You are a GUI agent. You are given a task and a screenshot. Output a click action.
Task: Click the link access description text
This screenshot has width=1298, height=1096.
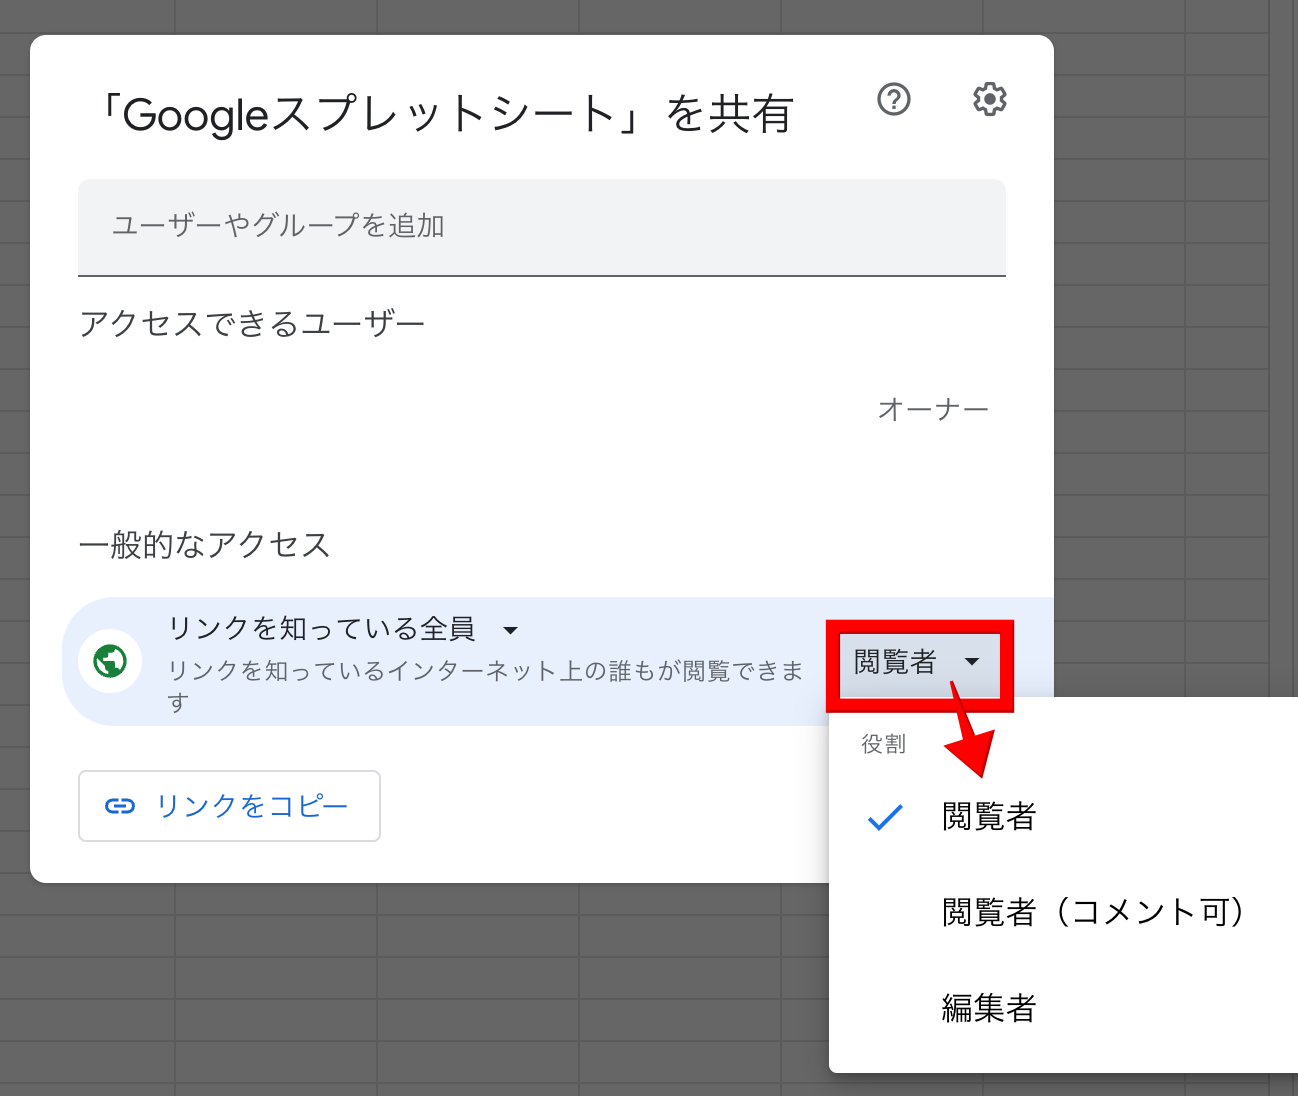point(486,686)
